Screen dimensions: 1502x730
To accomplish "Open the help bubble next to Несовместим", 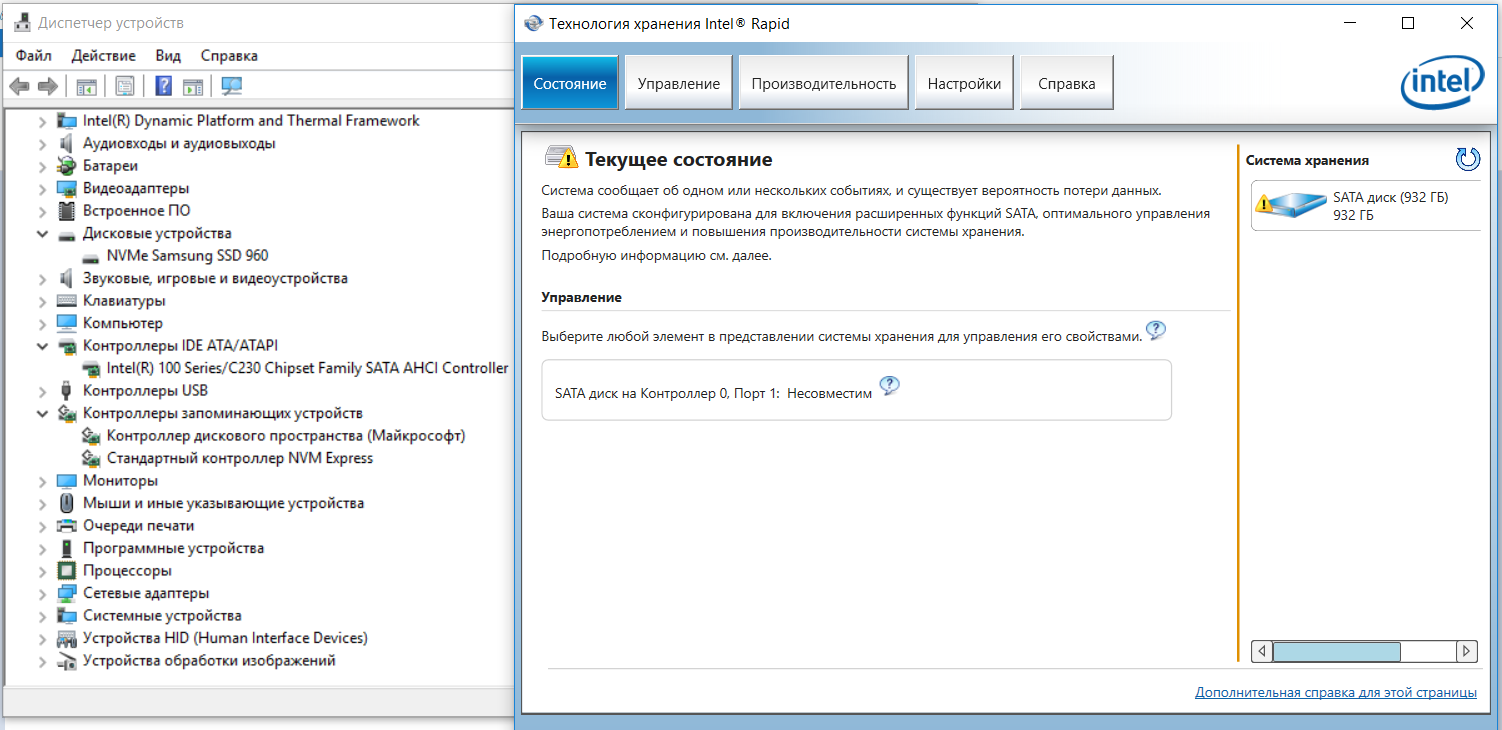I will (889, 386).
